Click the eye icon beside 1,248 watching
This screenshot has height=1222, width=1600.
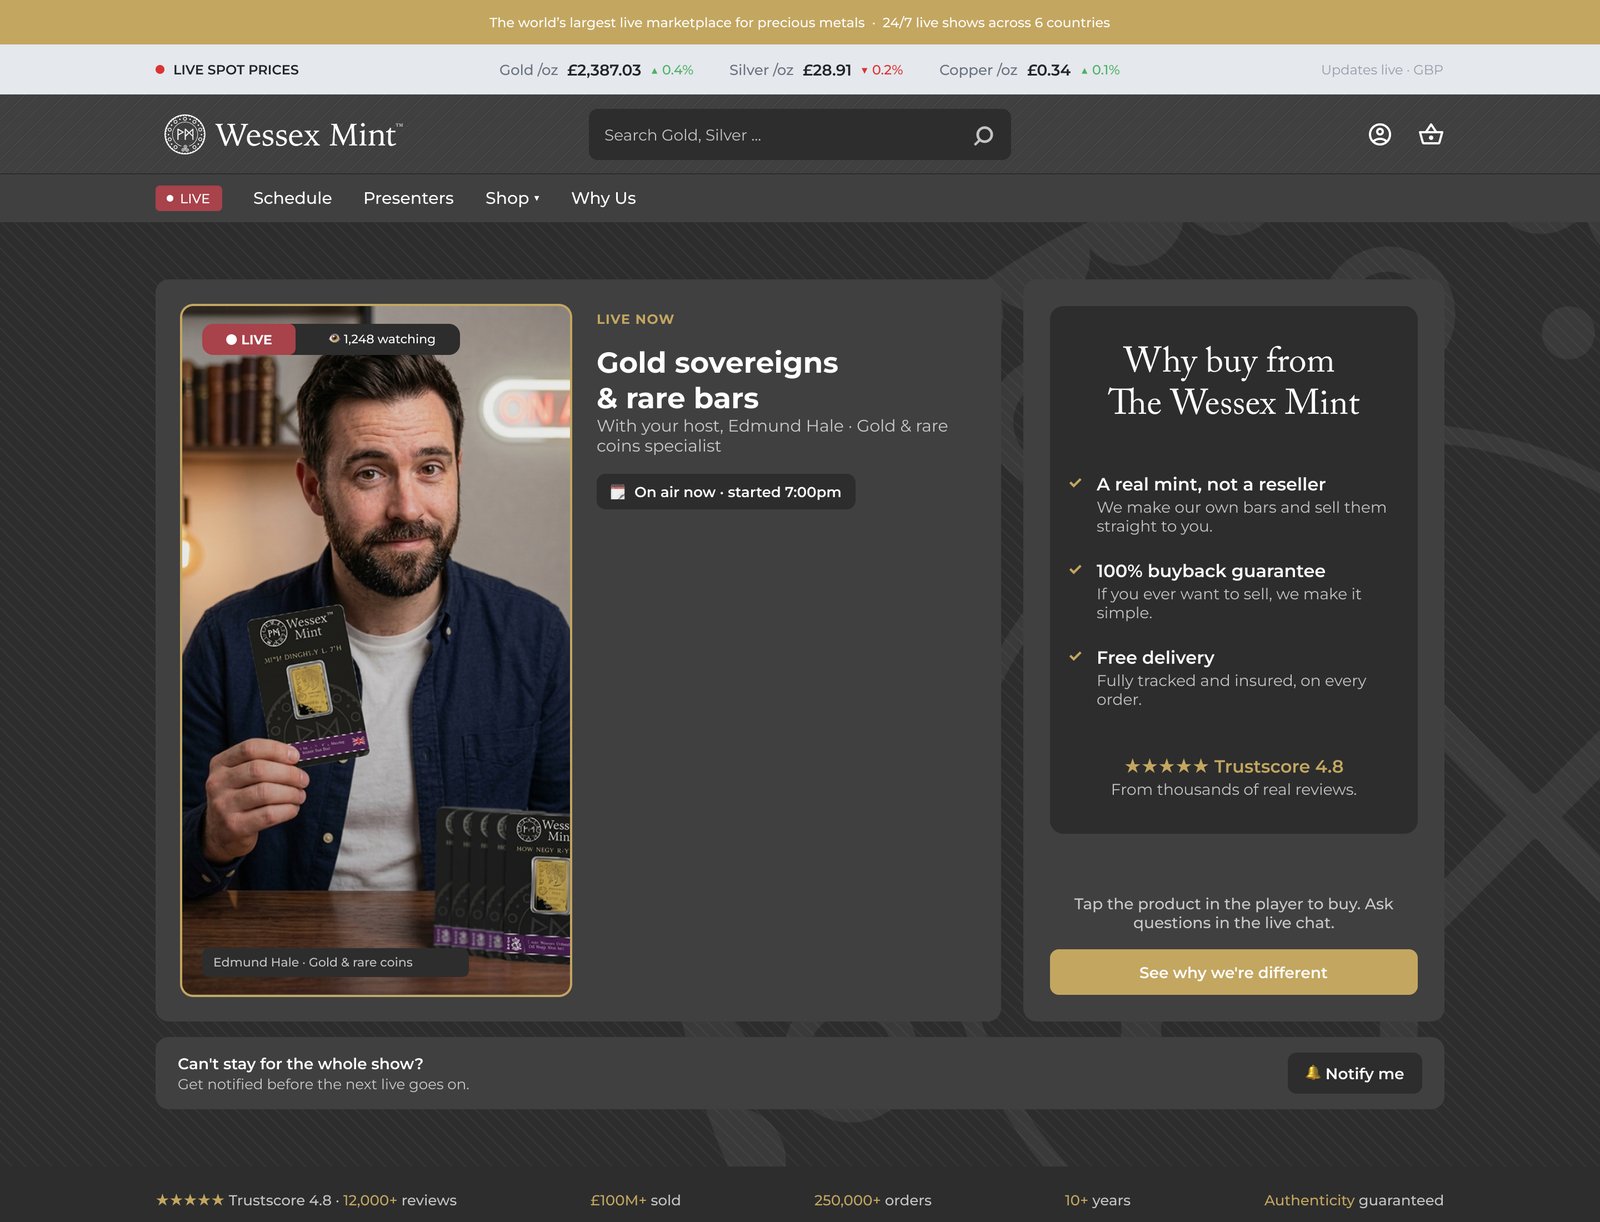[334, 338]
